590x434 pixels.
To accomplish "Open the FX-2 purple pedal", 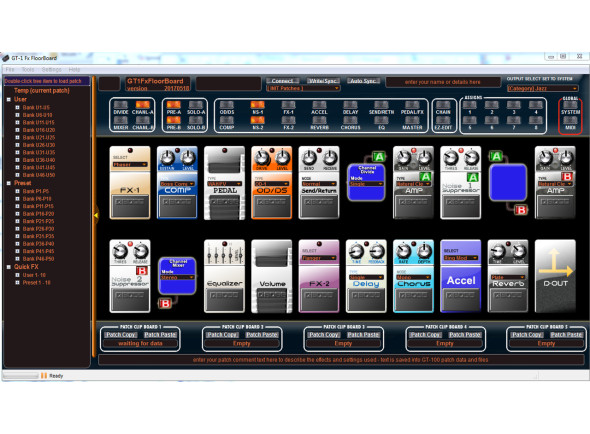I will click(x=319, y=276).
